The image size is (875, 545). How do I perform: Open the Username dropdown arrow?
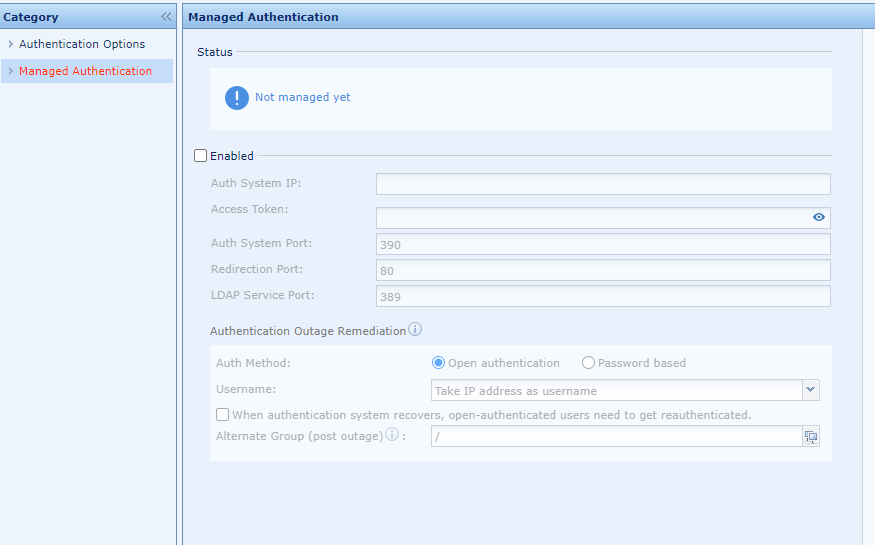pos(811,390)
